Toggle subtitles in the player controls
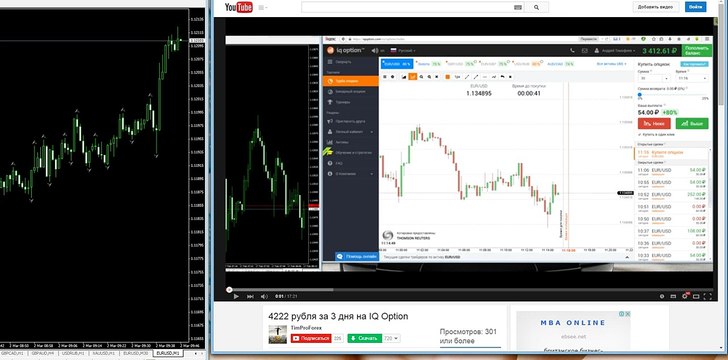The image size is (728, 360). click(674, 296)
